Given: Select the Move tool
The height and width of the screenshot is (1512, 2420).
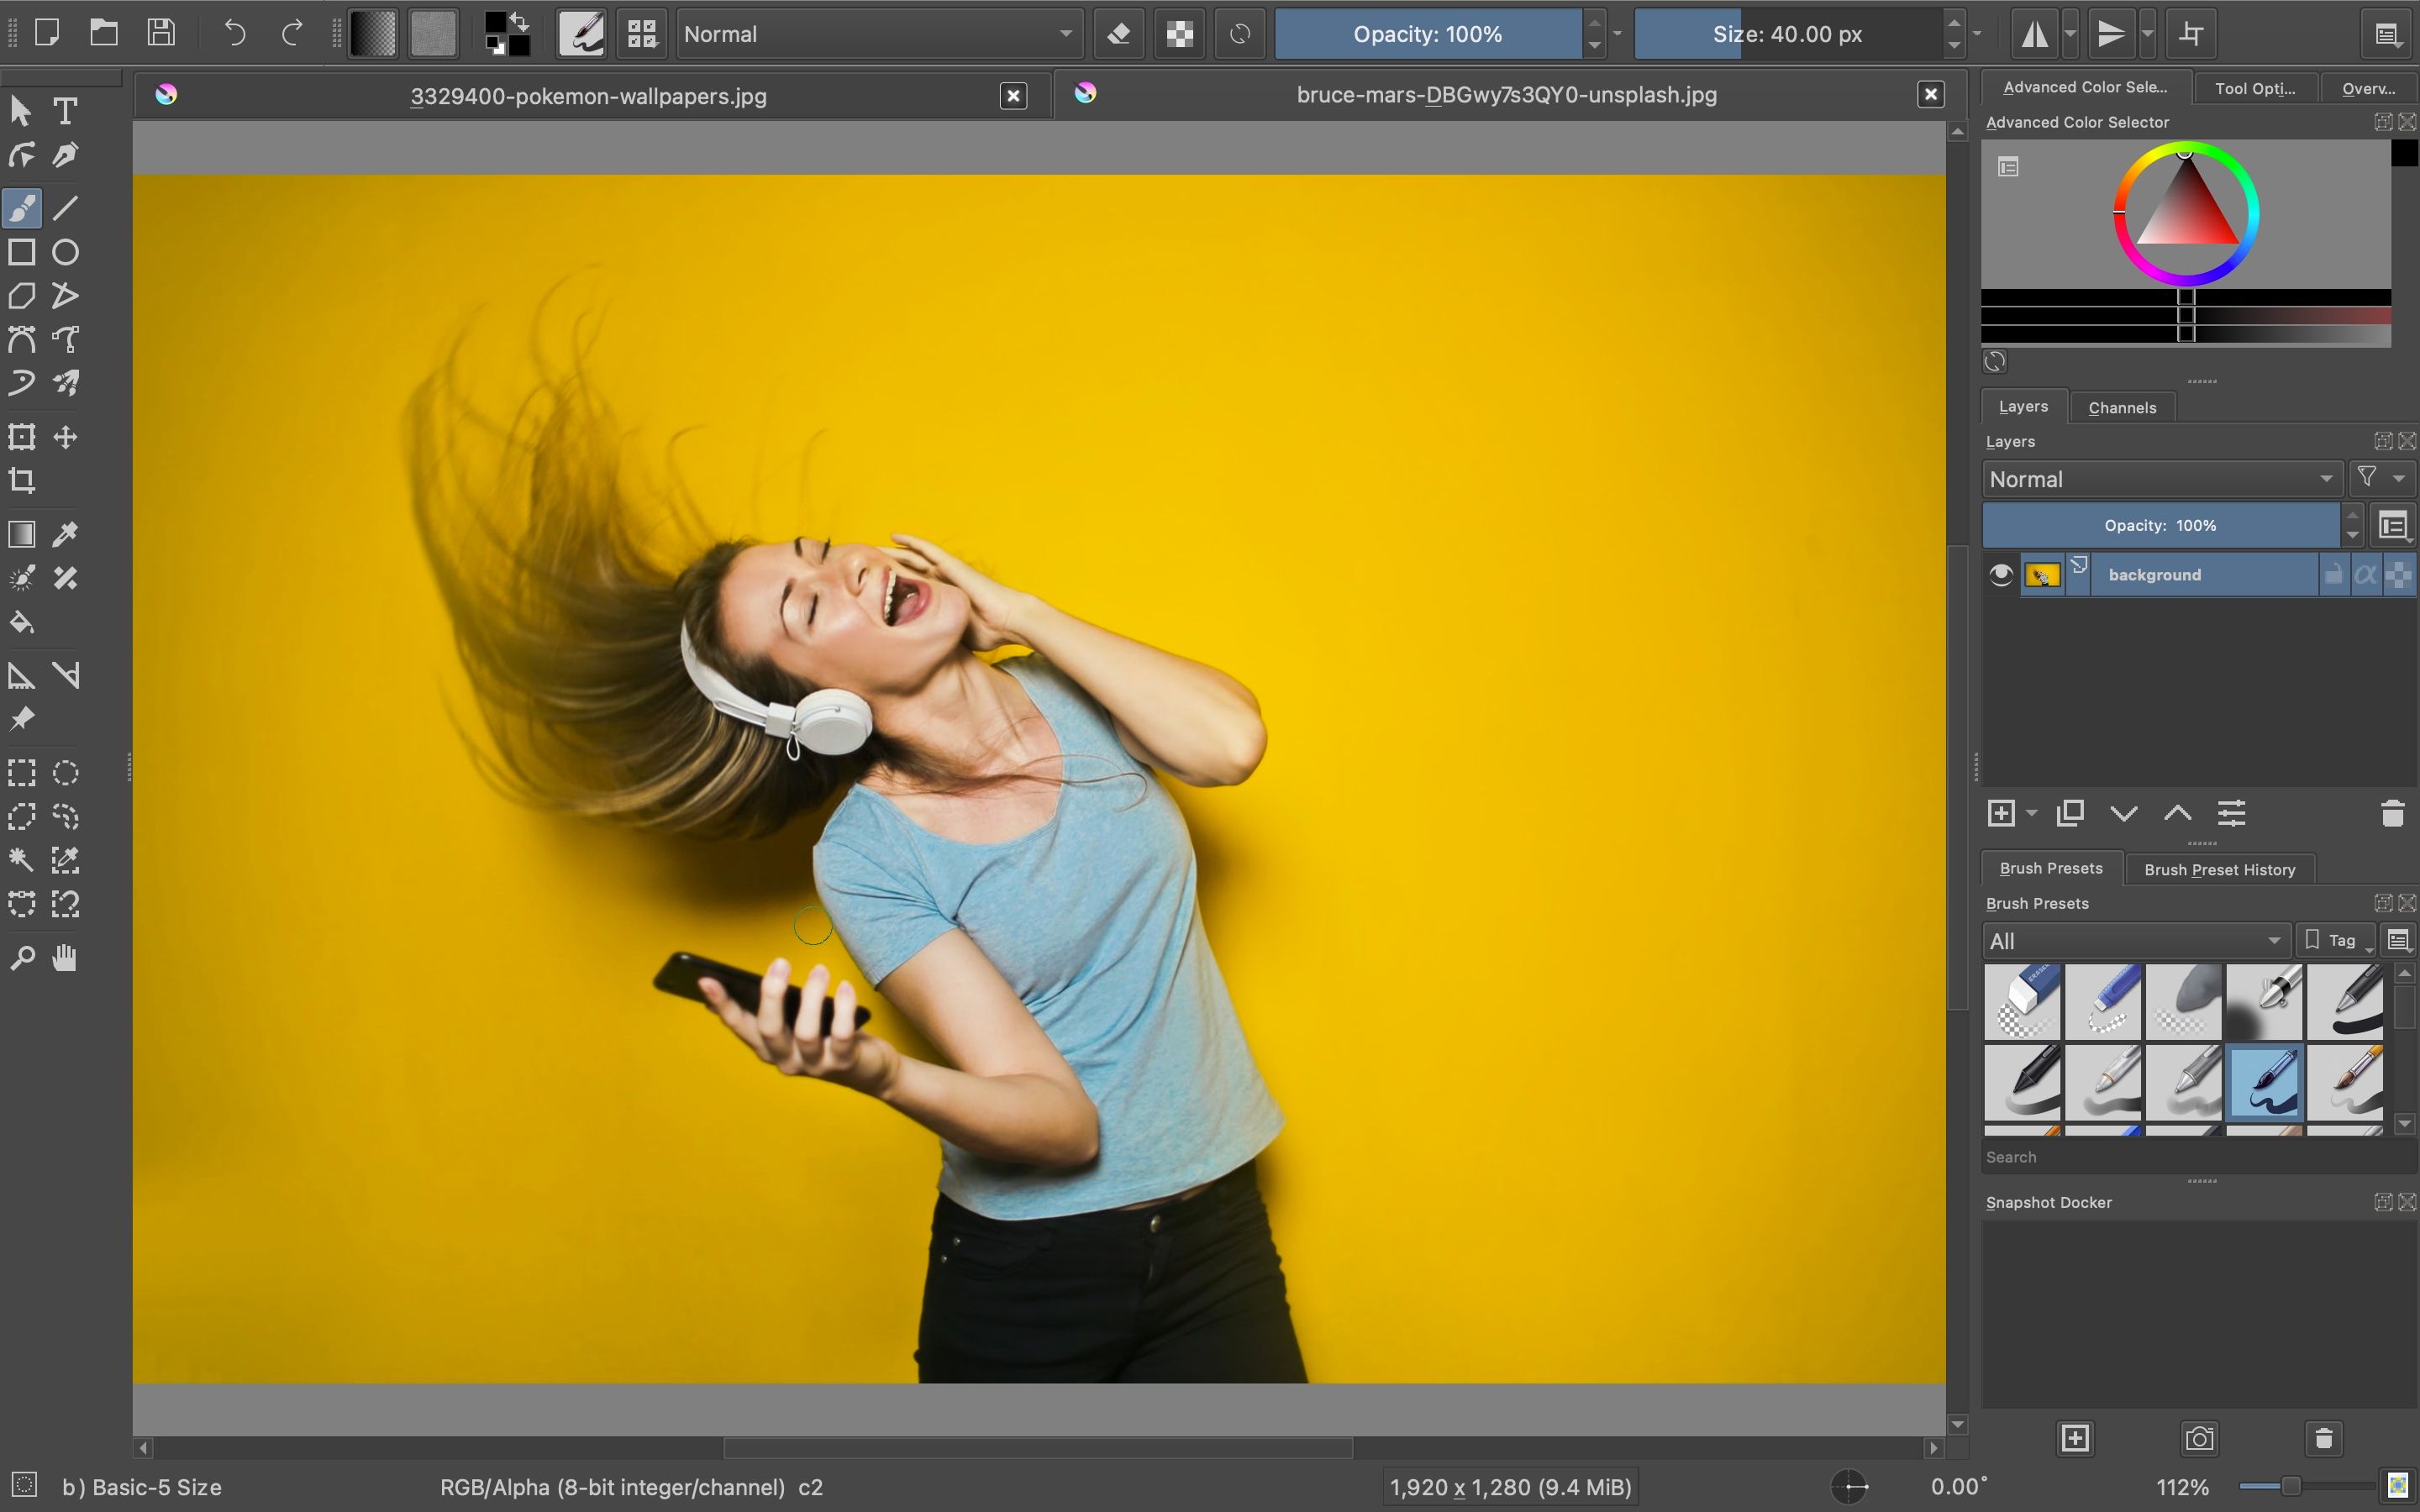Looking at the screenshot, I should coord(65,438).
